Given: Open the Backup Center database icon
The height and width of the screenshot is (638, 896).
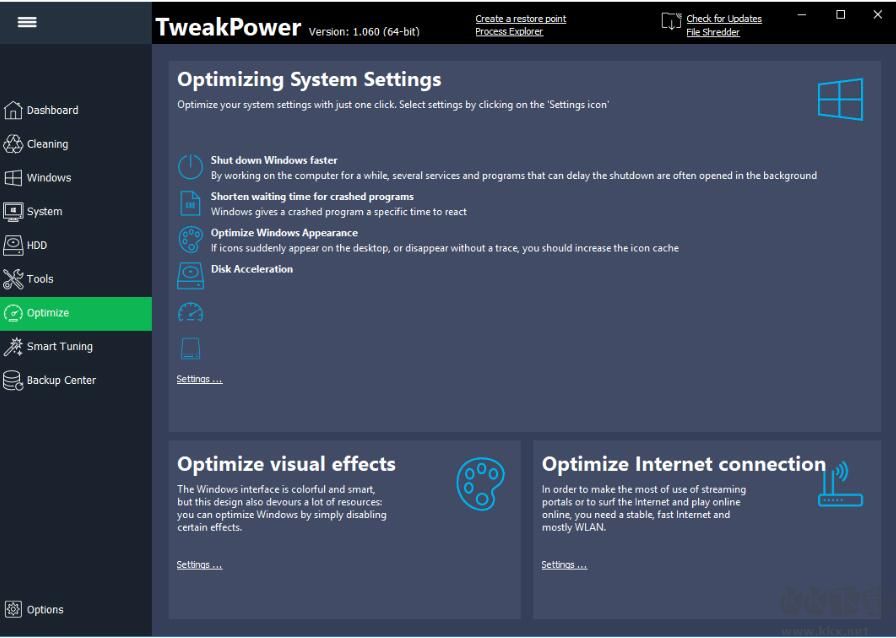Looking at the screenshot, I should point(13,380).
